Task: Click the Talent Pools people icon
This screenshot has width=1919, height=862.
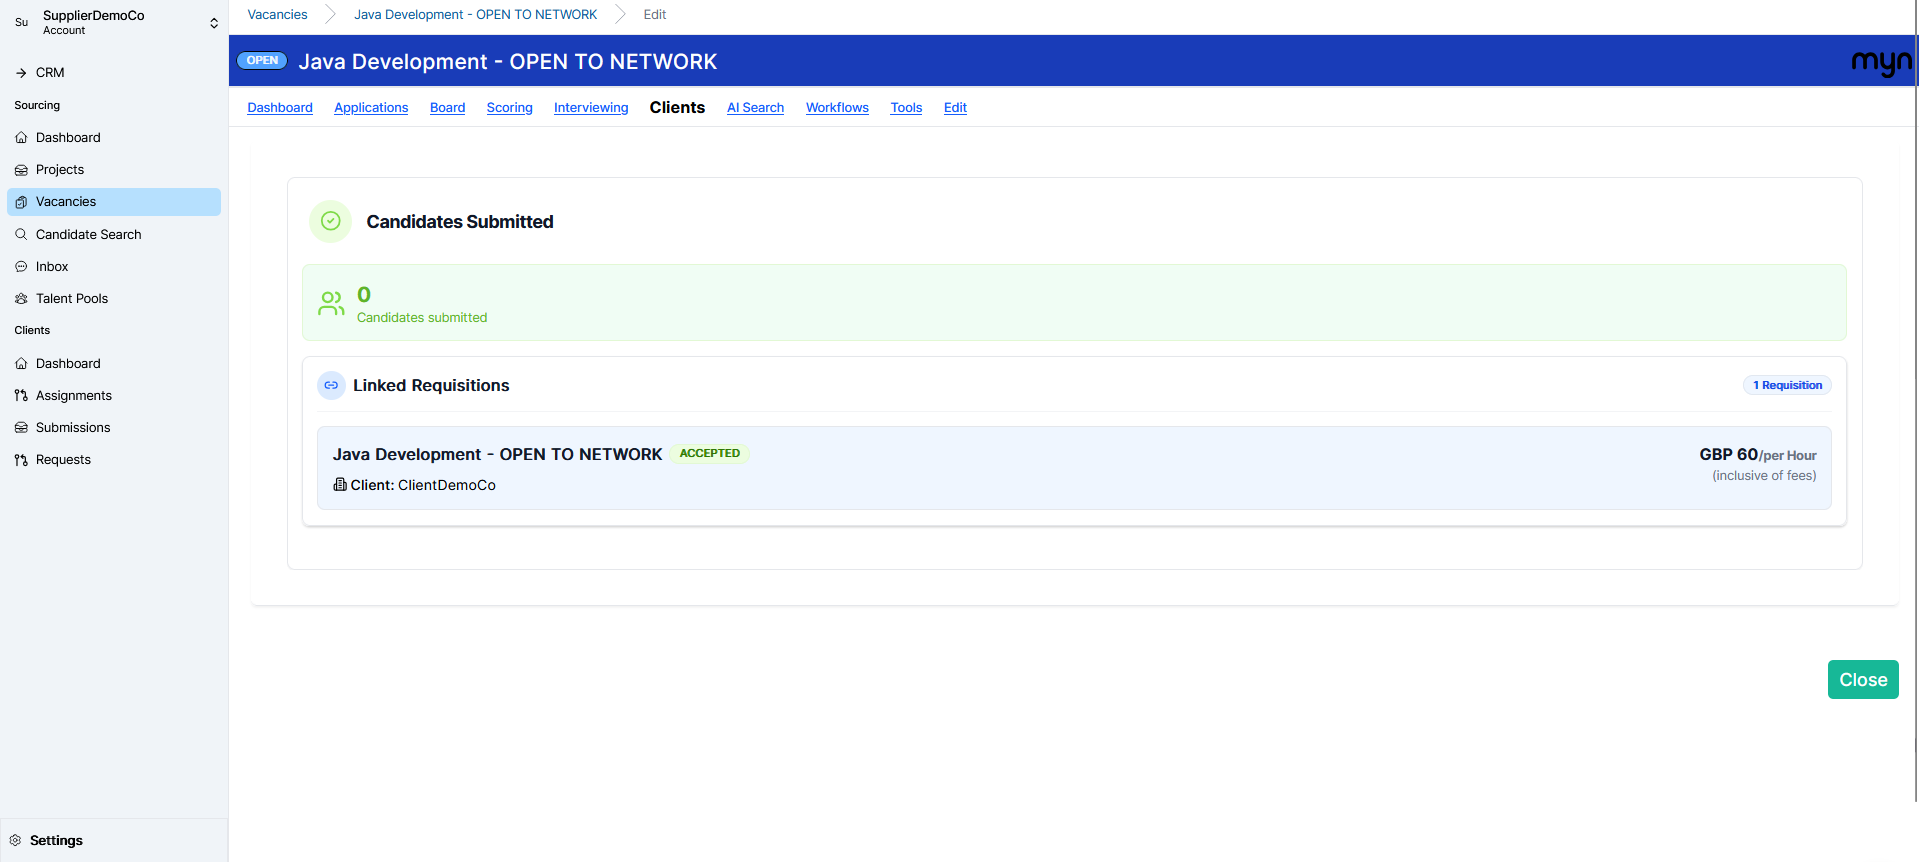Action: point(21,299)
